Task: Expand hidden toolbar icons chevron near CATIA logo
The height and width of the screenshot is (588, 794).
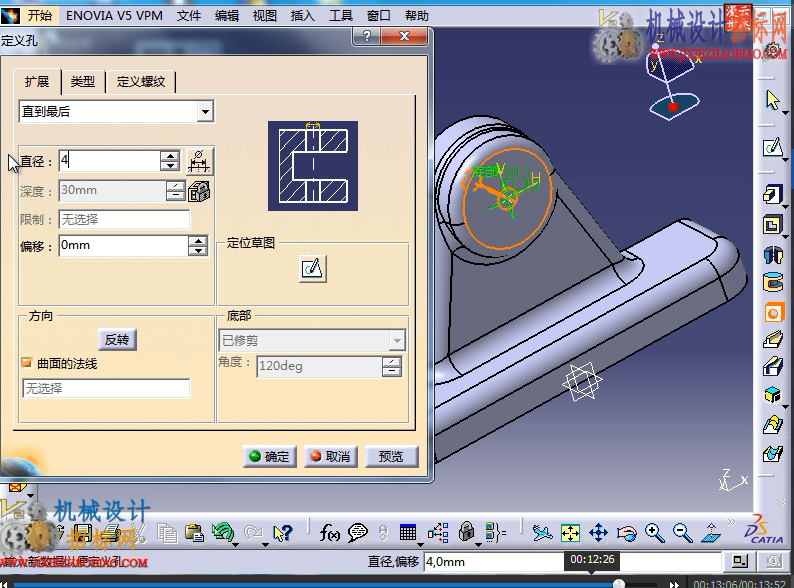Action: tap(731, 522)
